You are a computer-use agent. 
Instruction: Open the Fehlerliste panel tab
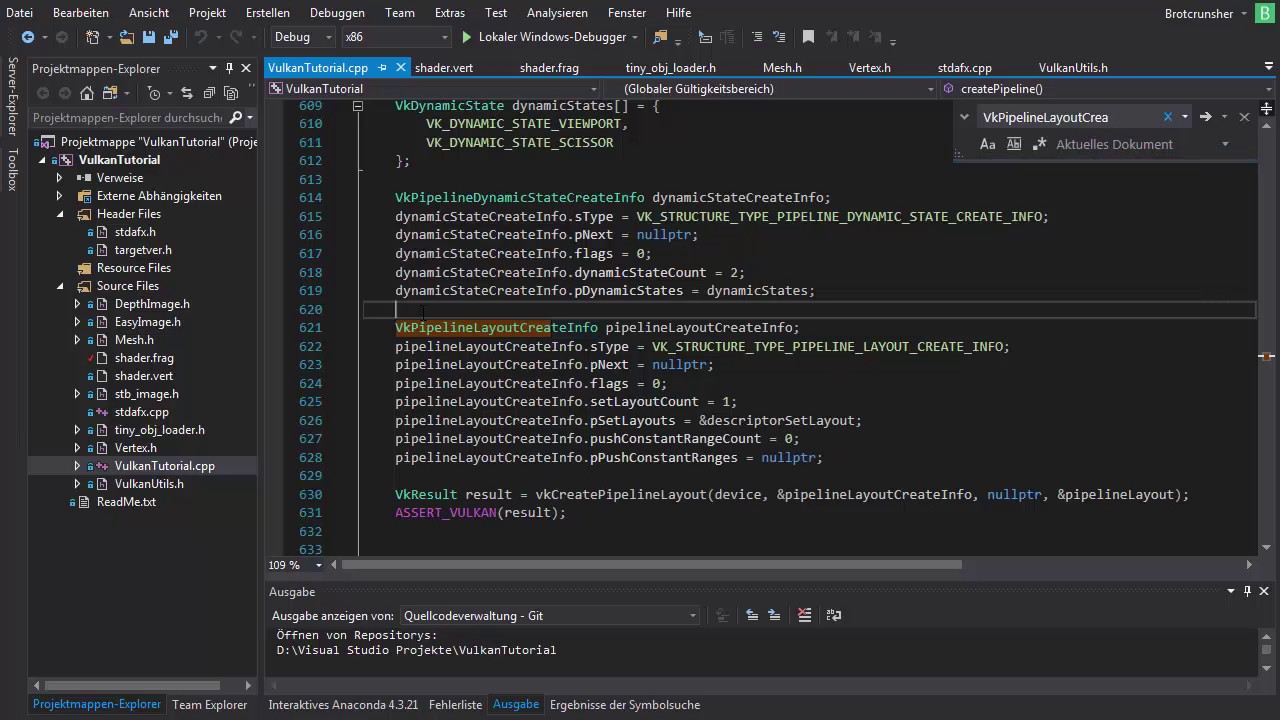455,705
